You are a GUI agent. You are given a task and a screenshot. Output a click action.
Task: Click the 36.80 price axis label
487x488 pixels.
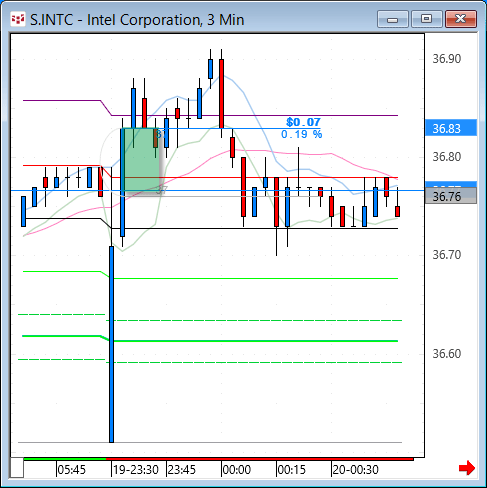(x=447, y=156)
